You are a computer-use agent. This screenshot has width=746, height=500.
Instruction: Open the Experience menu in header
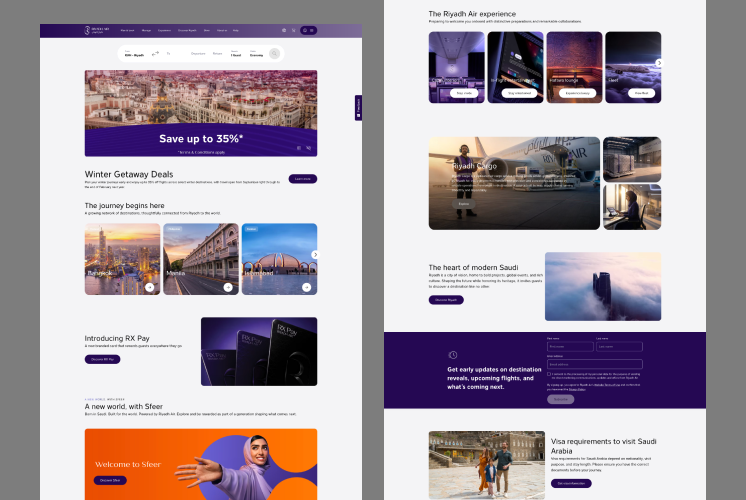164,30
